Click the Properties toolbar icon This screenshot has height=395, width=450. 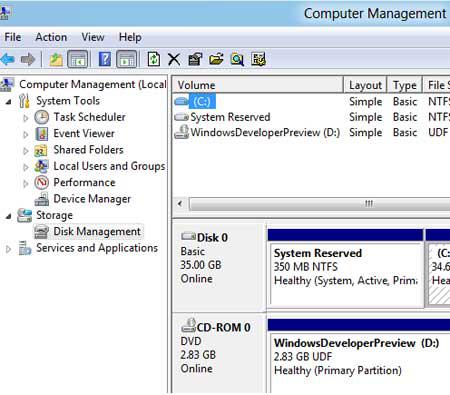coord(195,59)
